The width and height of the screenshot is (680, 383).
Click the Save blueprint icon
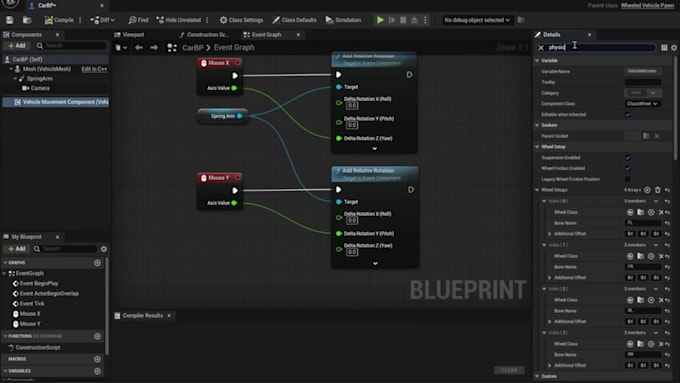(10, 20)
